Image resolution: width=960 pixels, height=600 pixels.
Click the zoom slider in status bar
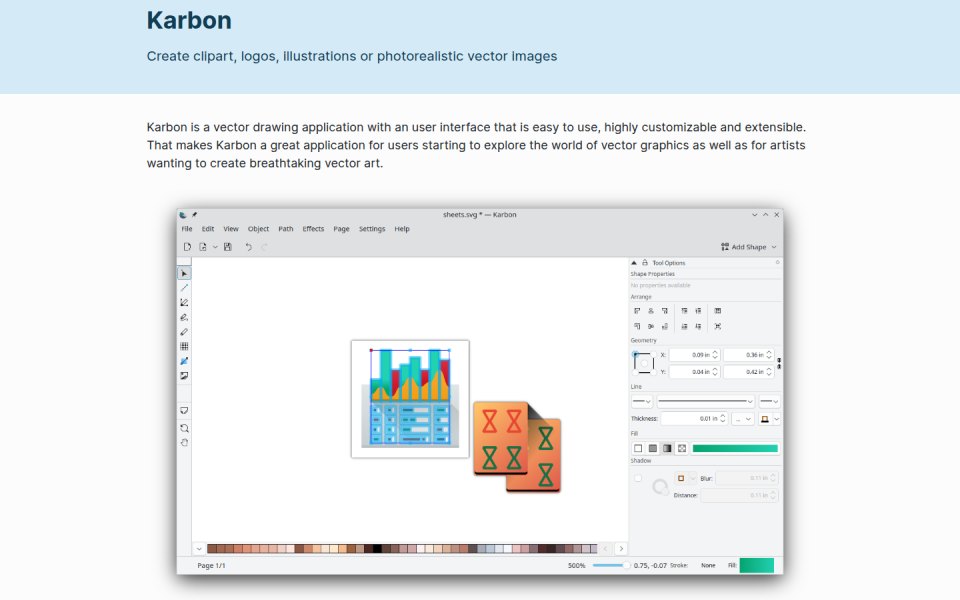click(x=610, y=565)
